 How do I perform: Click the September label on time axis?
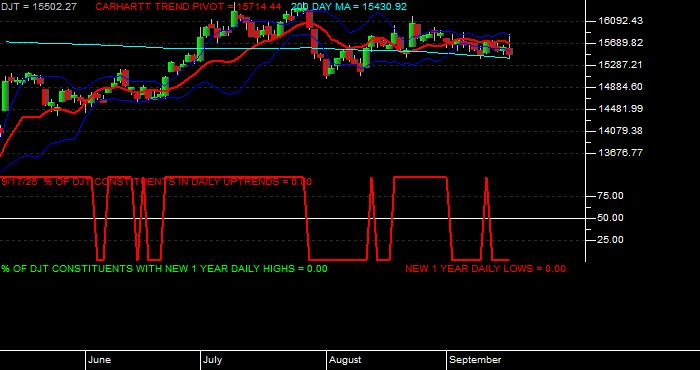tap(475, 360)
